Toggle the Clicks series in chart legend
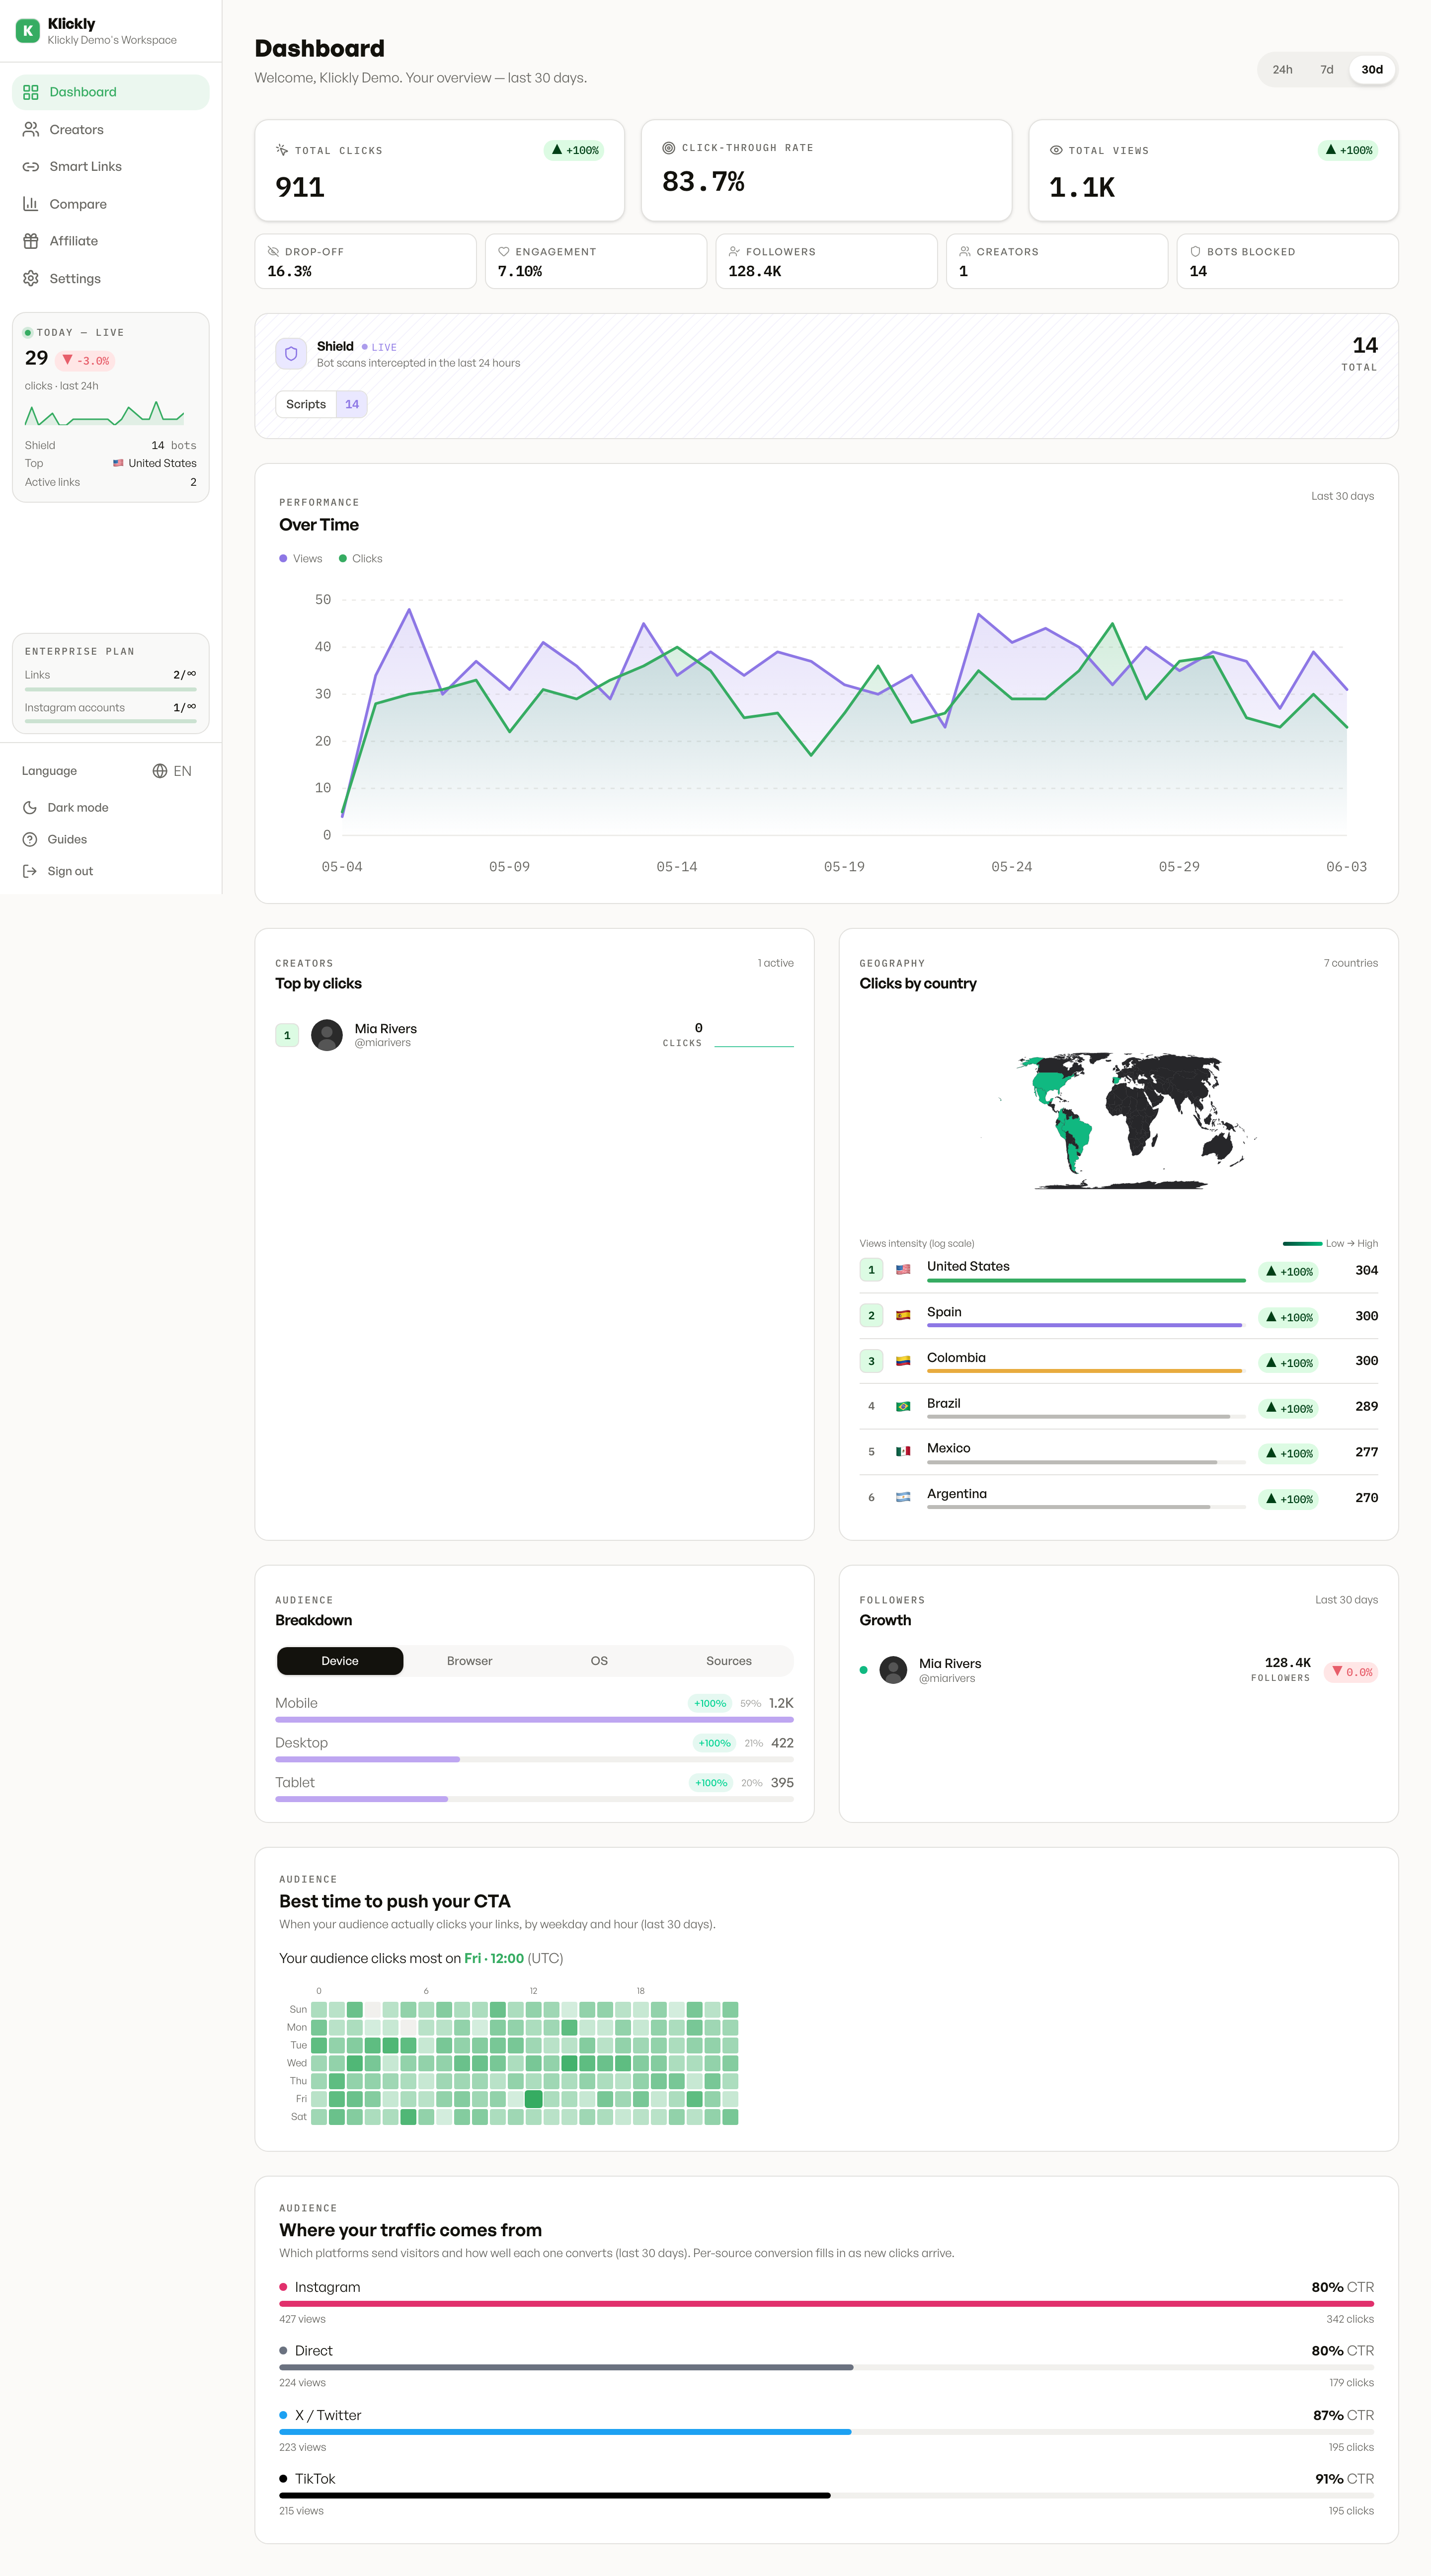 point(361,559)
